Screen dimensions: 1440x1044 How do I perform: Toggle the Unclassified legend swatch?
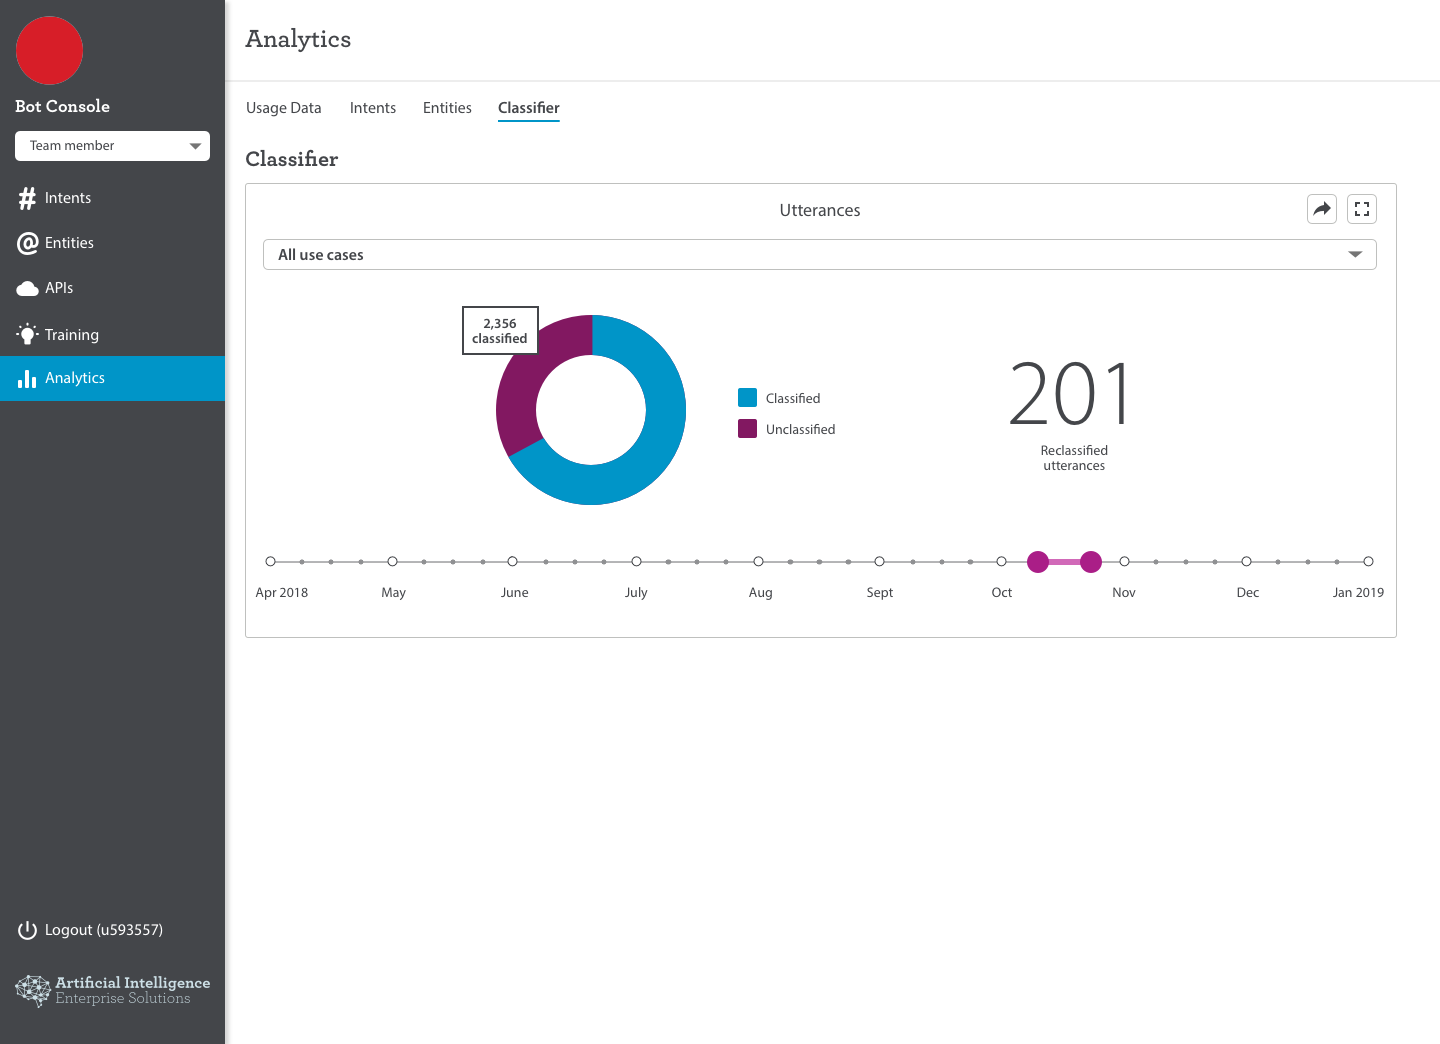[x=747, y=429]
